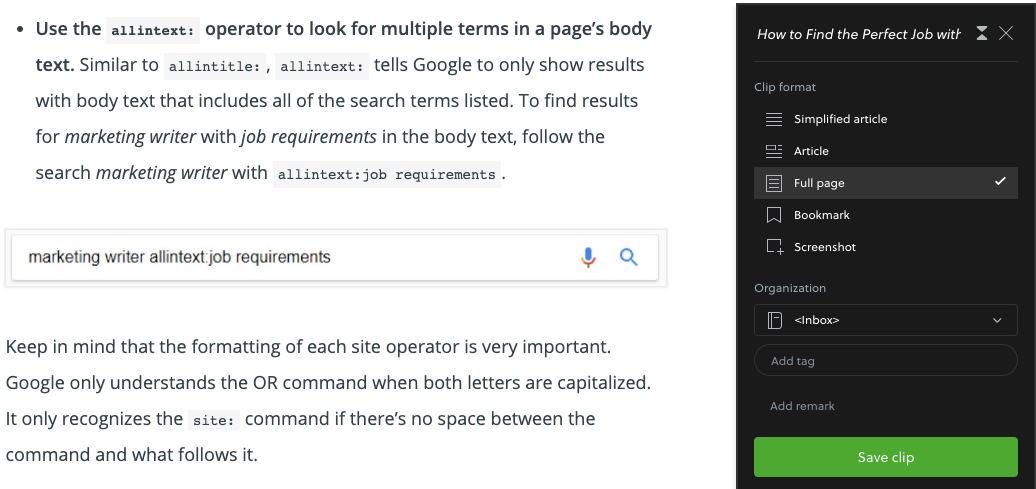This screenshot has height=489, width=1036.
Task: Click the Article format icon
Action: [x=773, y=151]
